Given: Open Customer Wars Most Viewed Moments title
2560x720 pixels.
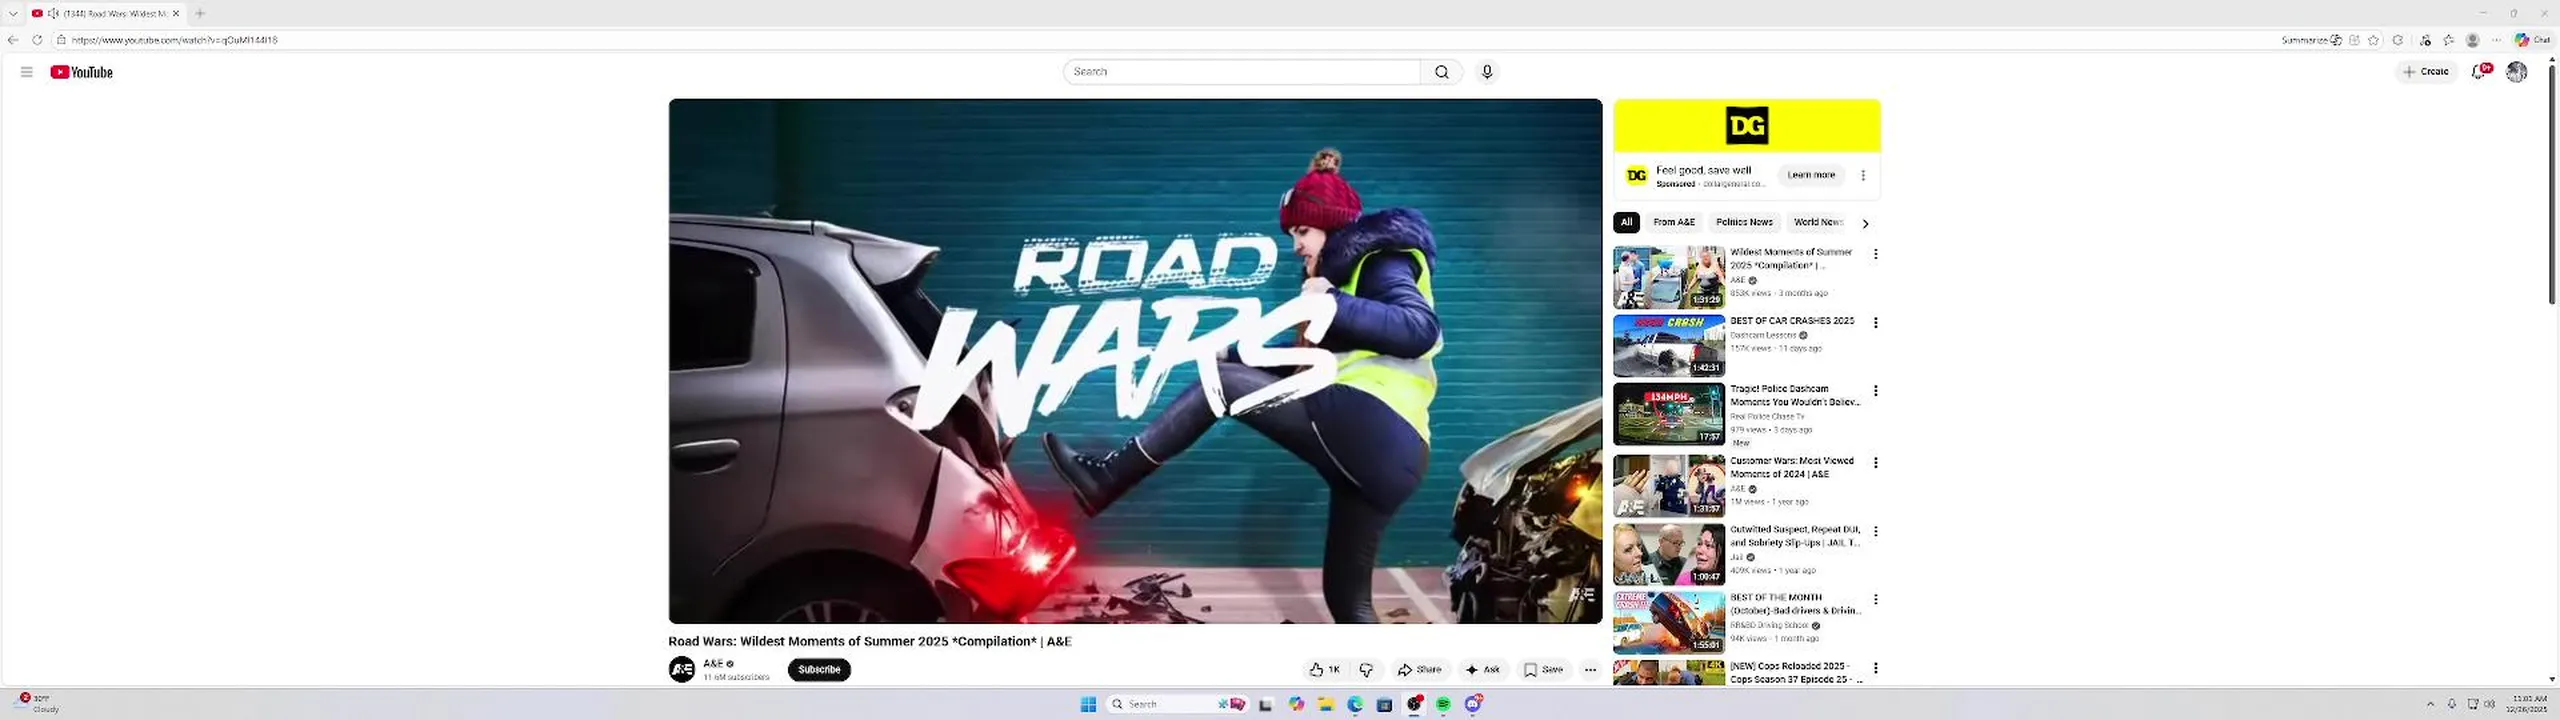Looking at the screenshot, I should (1792, 468).
